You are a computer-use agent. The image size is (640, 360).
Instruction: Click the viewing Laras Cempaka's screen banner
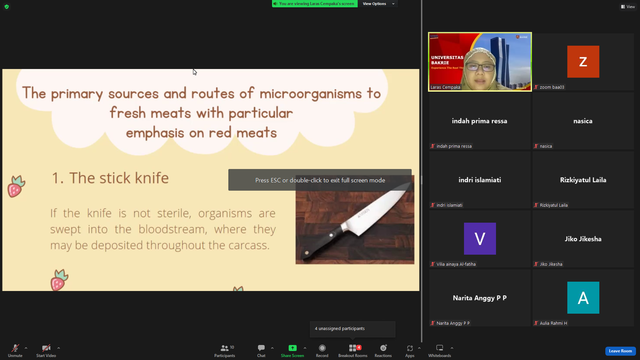click(315, 4)
